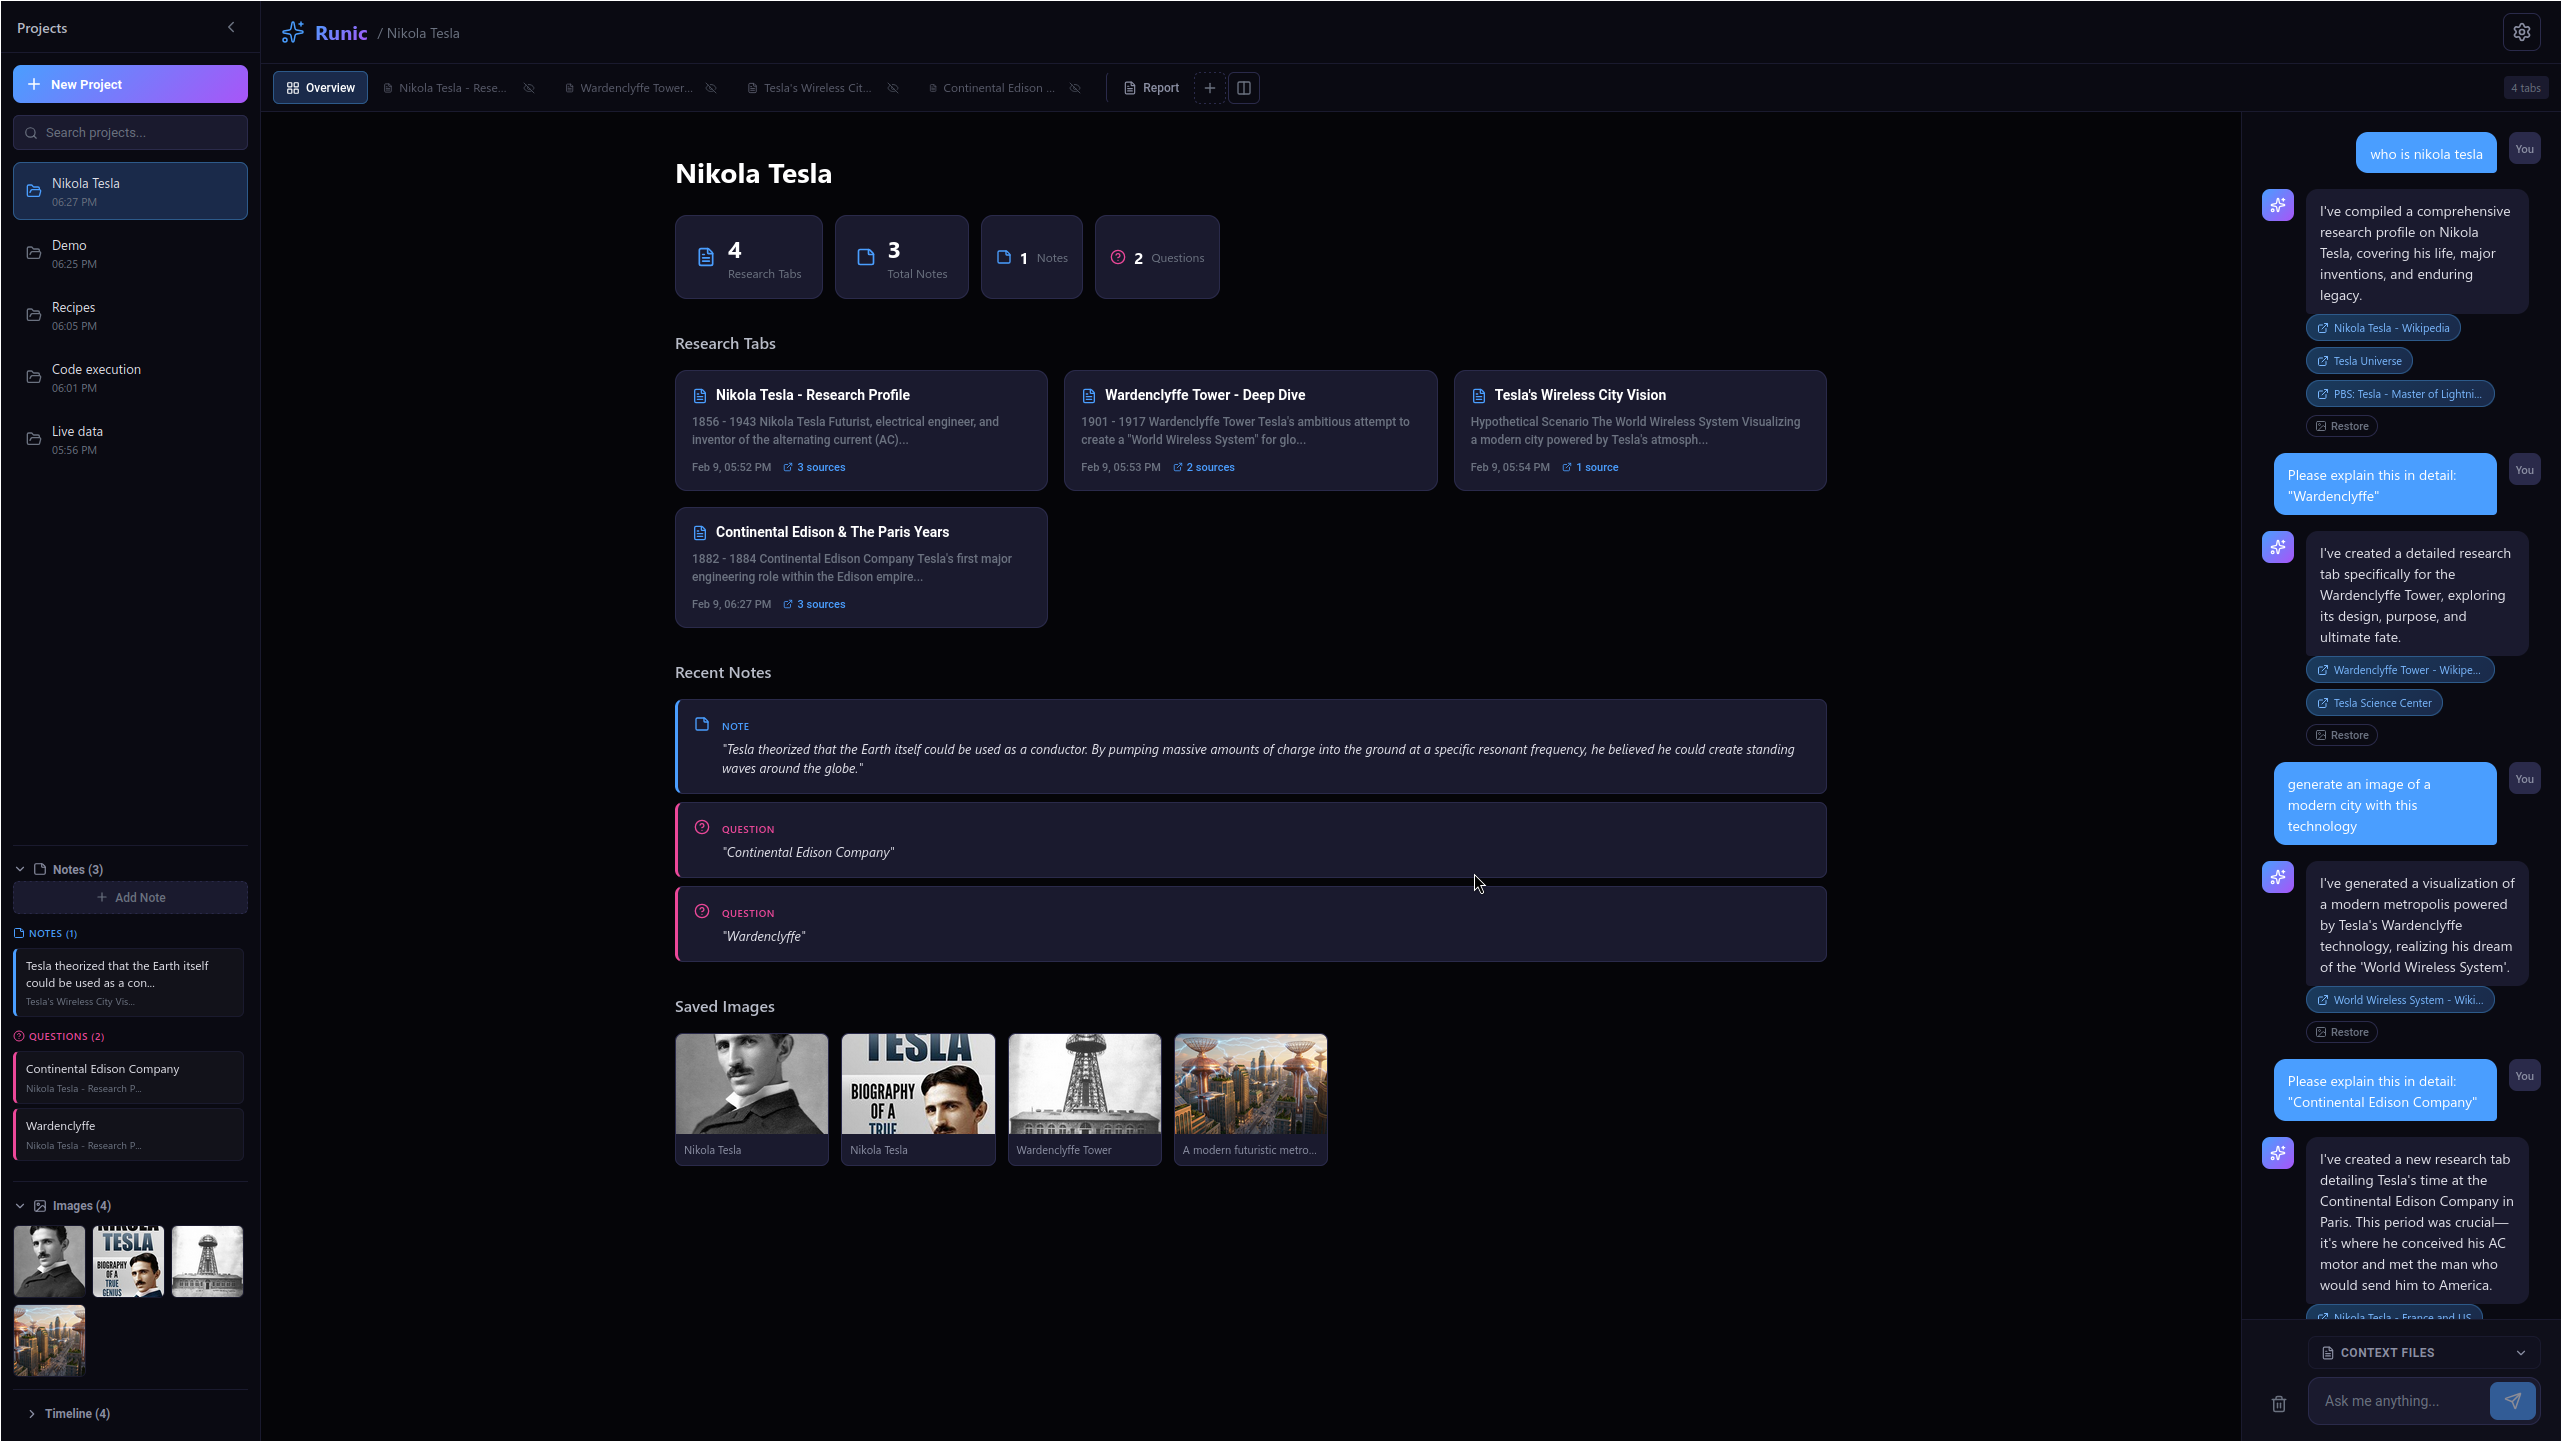Click the Search projects field
2562x1442 pixels.
pyautogui.click(x=130, y=132)
